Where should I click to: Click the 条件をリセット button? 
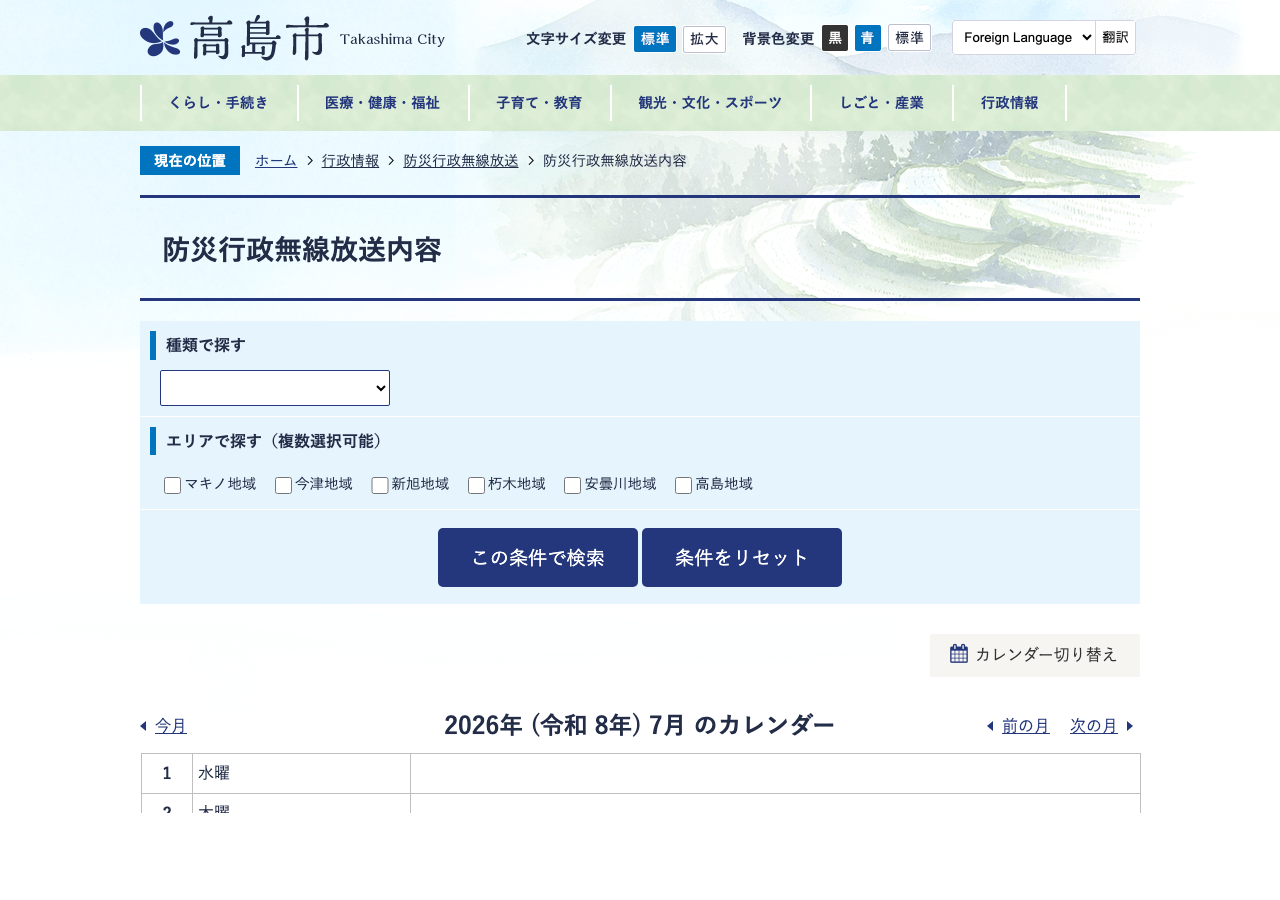coord(742,558)
